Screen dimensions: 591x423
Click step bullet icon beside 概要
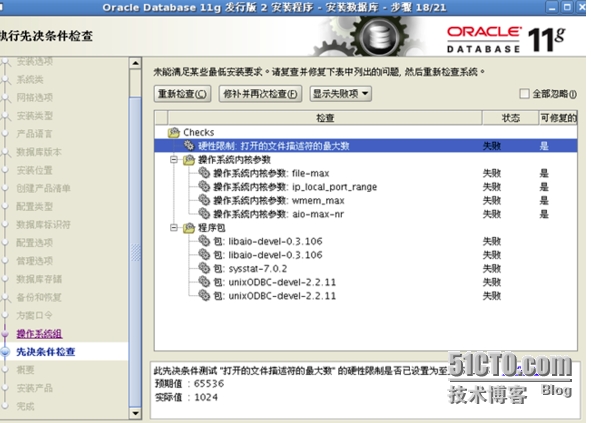click(5, 370)
